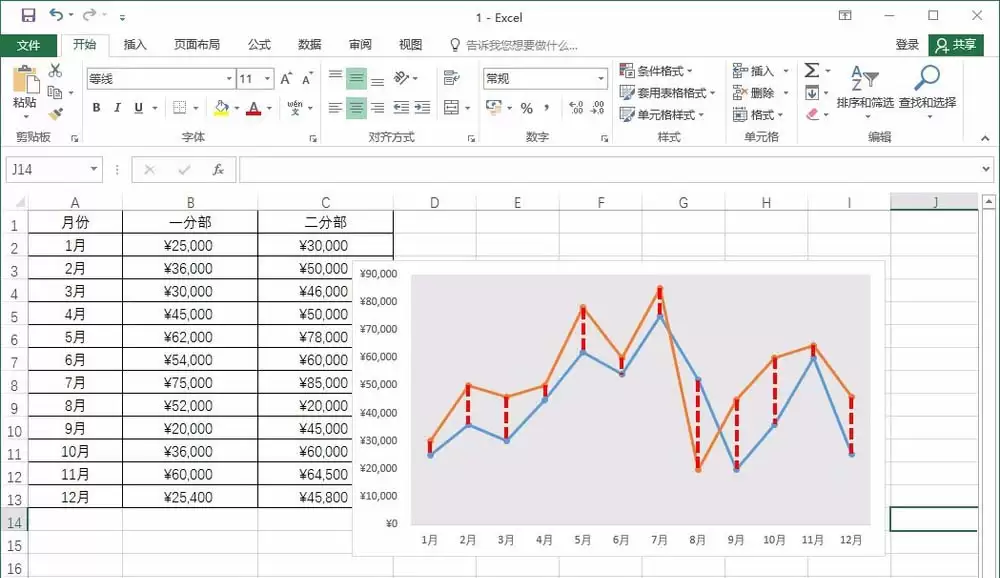
Task: Click the percent style icon
Action: (526, 108)
